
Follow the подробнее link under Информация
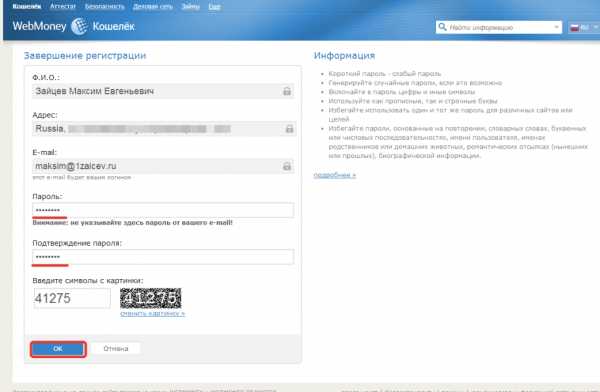[335, 175]
